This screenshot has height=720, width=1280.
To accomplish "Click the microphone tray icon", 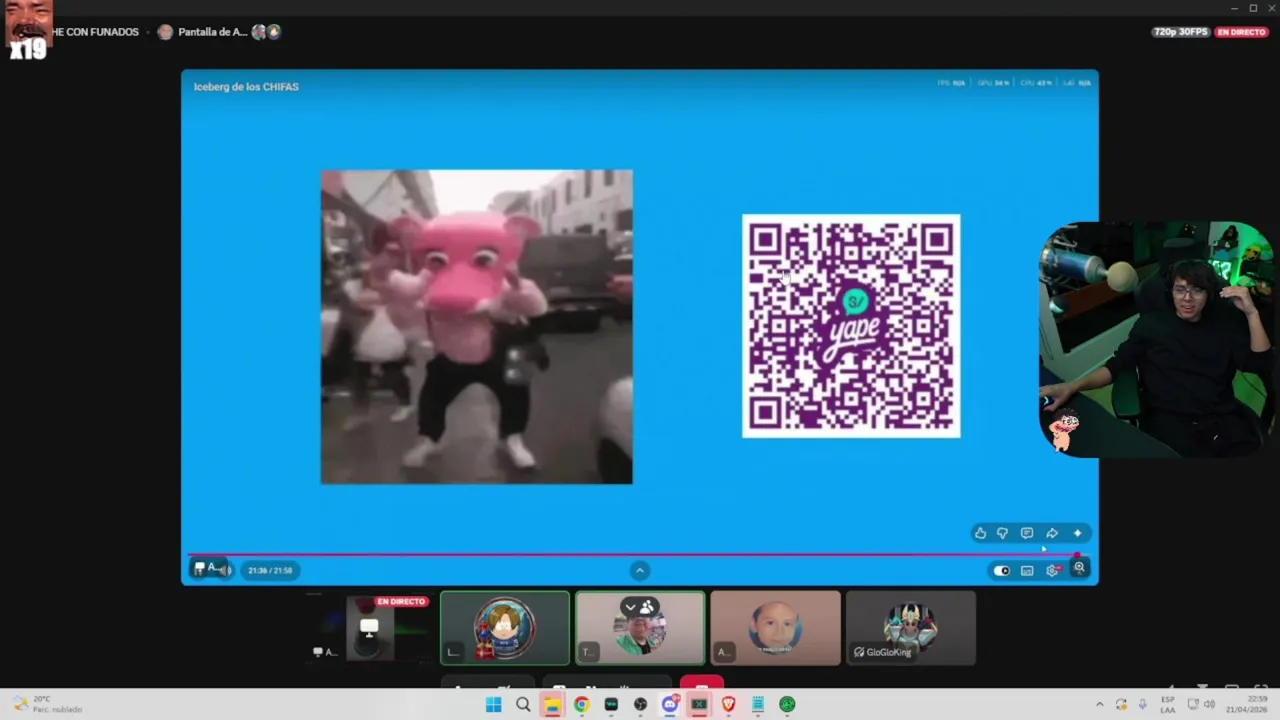I will (1143, 705).
